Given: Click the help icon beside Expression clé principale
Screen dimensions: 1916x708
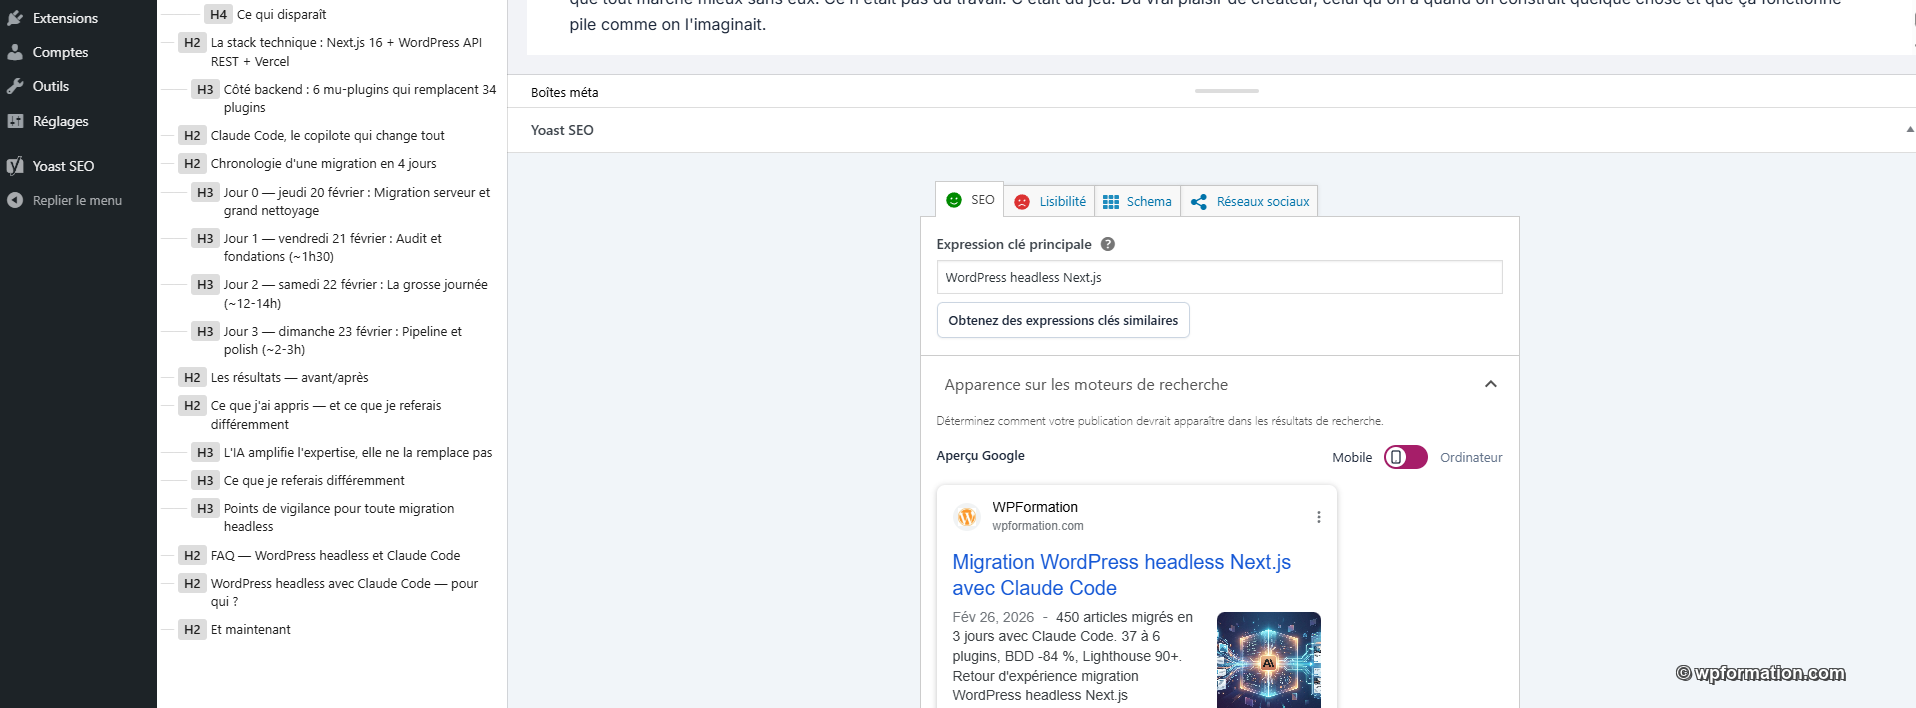Looking at the screenshot, I should point(1108,244).
